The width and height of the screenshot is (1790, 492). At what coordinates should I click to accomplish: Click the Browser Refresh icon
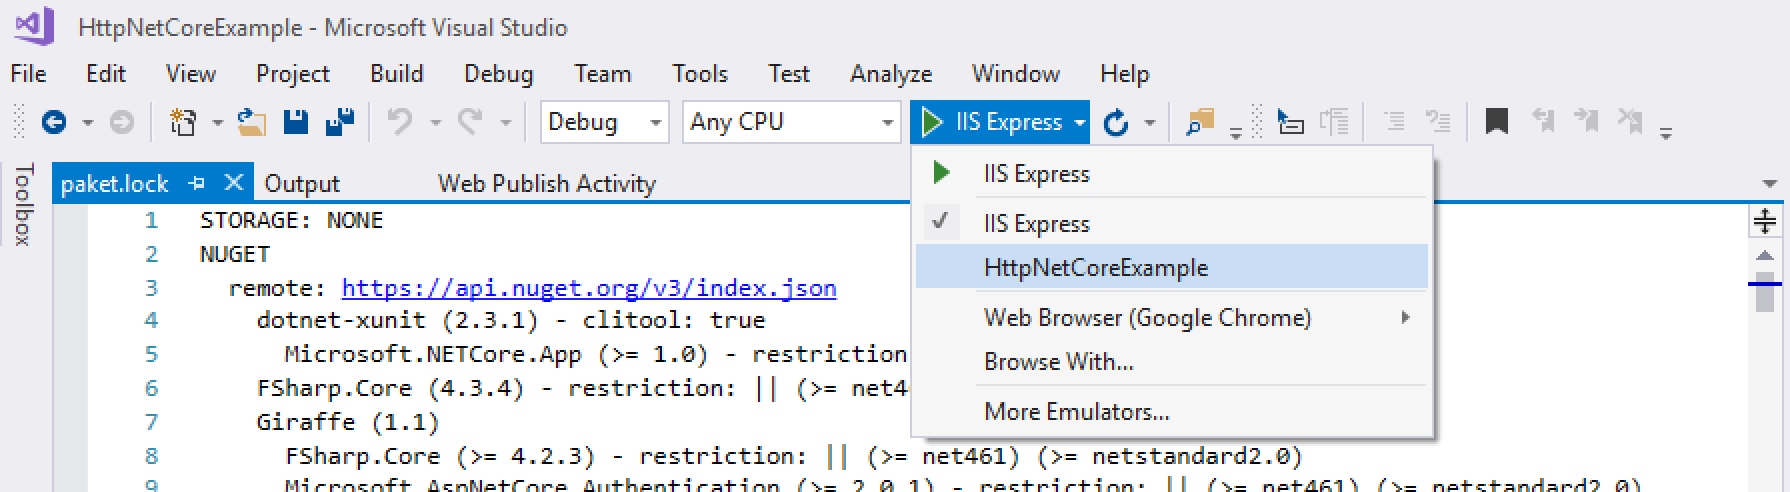coord(1116,122)
